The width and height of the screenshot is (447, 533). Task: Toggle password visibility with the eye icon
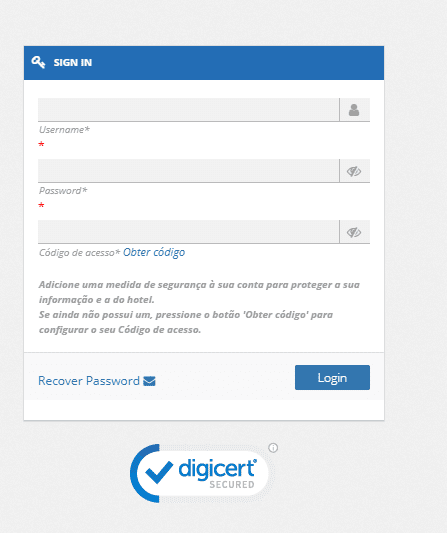click(x=354, y=171)
